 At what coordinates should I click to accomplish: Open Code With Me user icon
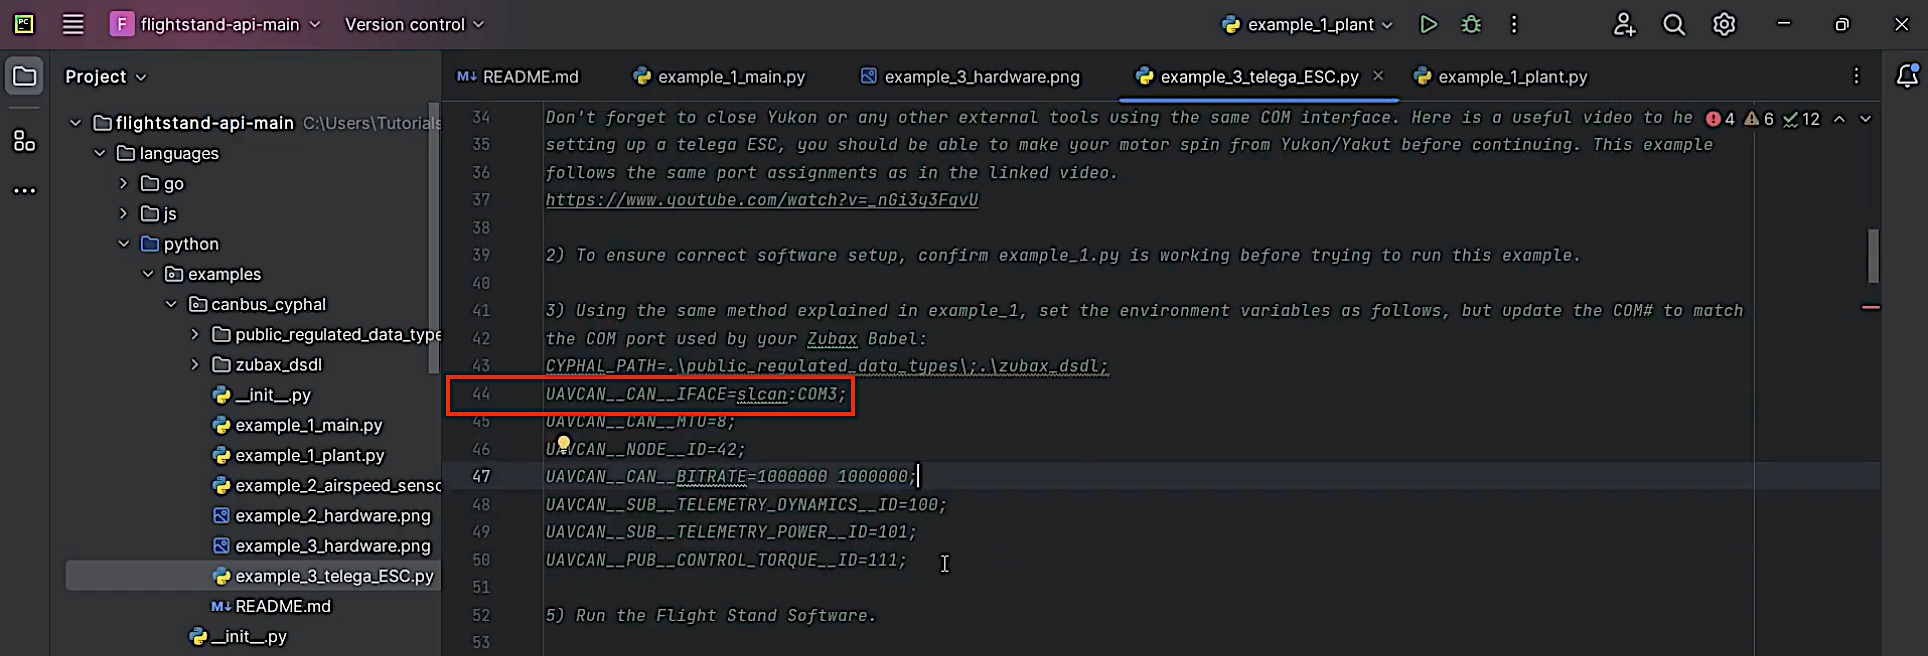click(1624, 24)
